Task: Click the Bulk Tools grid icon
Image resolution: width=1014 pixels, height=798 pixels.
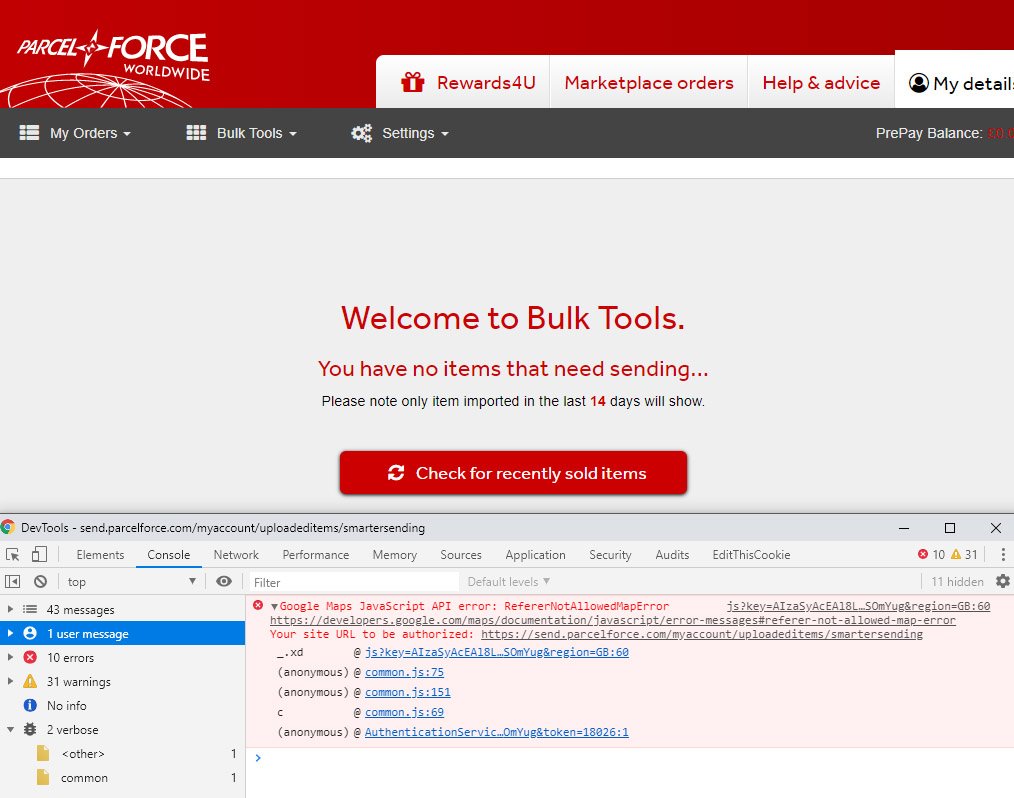Action: coord(196,133)
